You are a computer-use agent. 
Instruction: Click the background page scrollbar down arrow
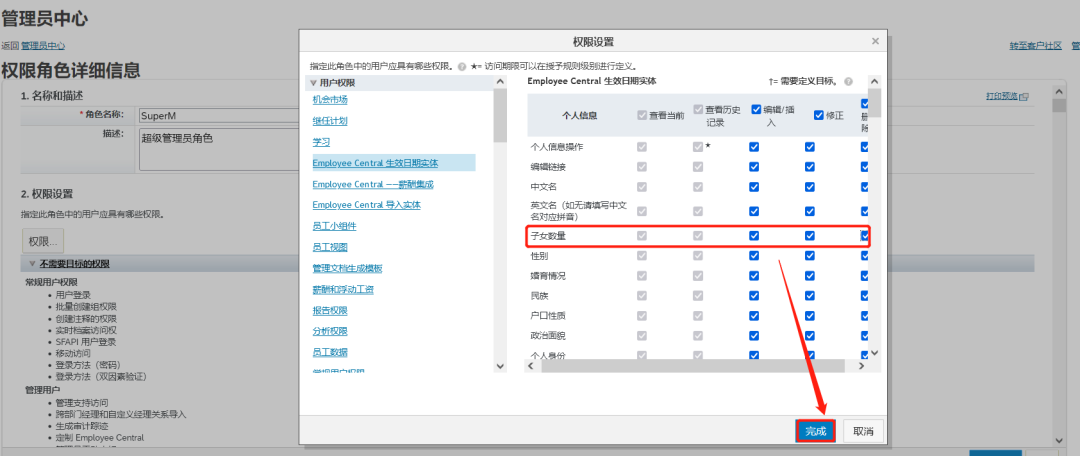pyautogui.click(x=1059, y=439)
